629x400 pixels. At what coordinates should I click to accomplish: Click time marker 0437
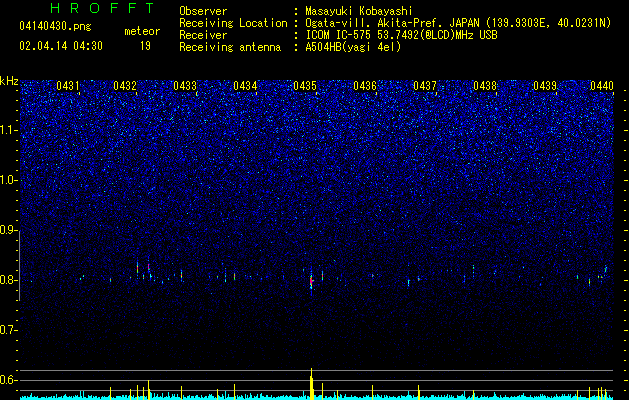pos(425,86)
